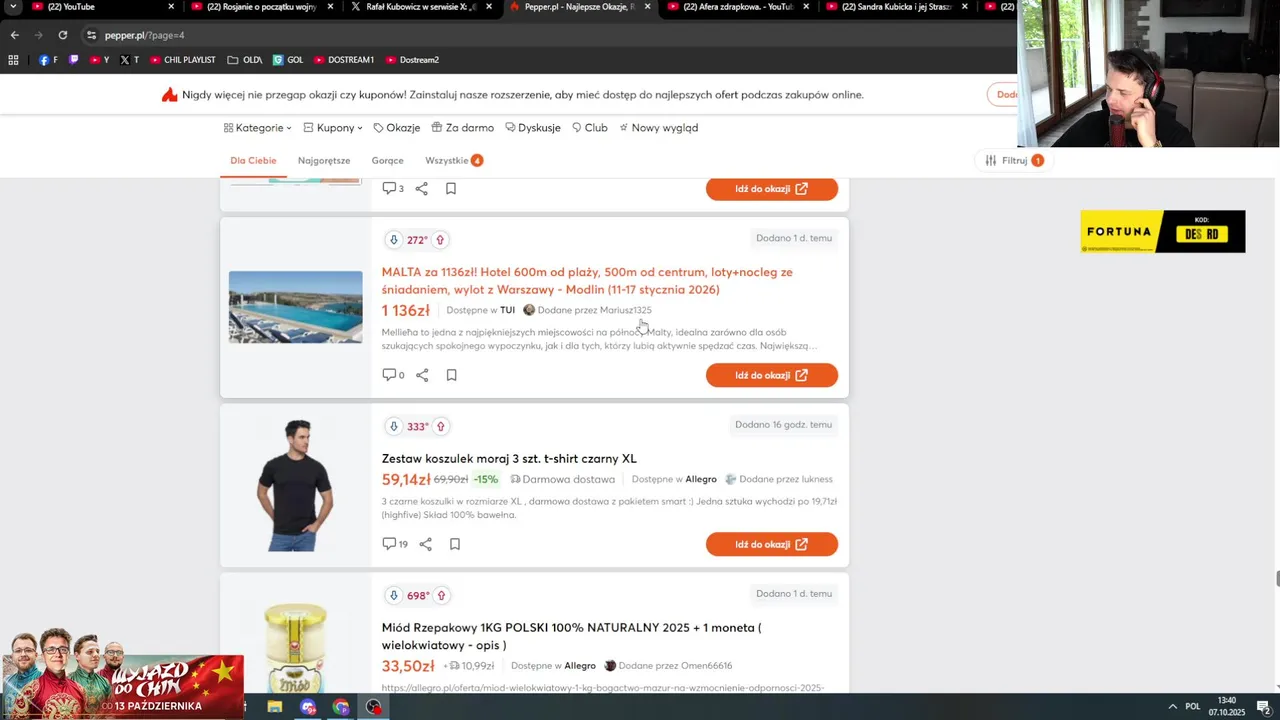Open the 19 comments on koszulek deal
Viewport: 1280px width, 720px height.
395,544
